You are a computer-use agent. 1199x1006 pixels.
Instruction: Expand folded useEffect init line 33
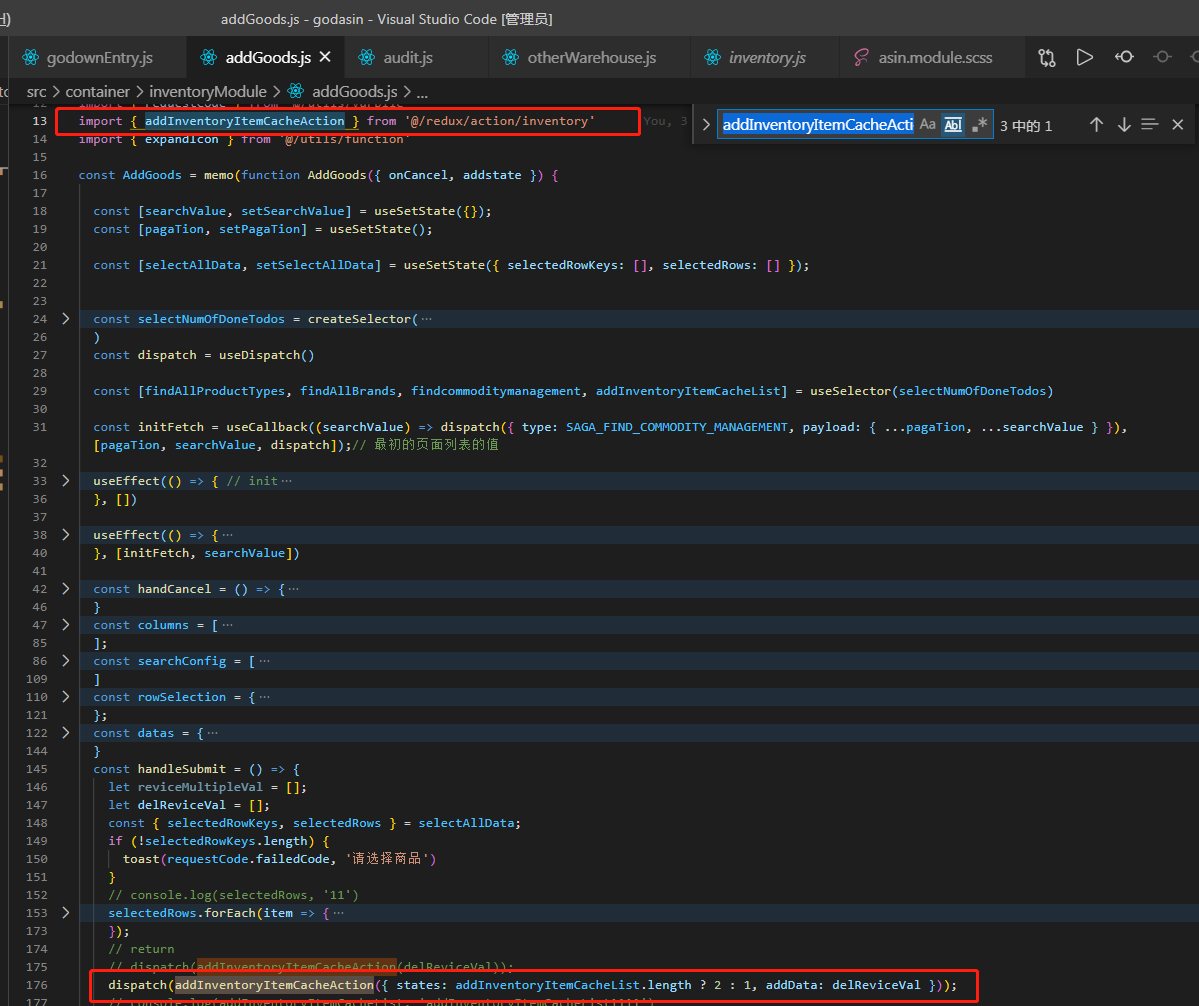[66, 481]
